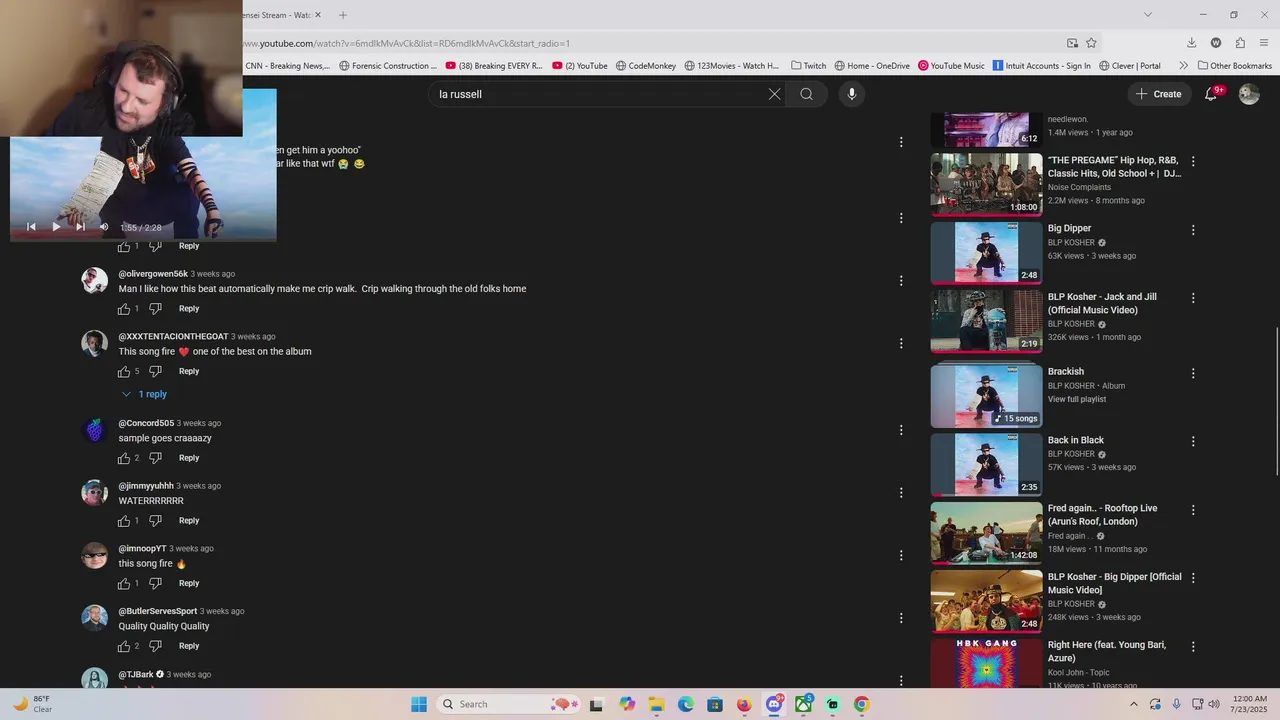Open the Other Bookmarks folder
This screenshot has height=720, width=1280.
(x=1235, y=66)
